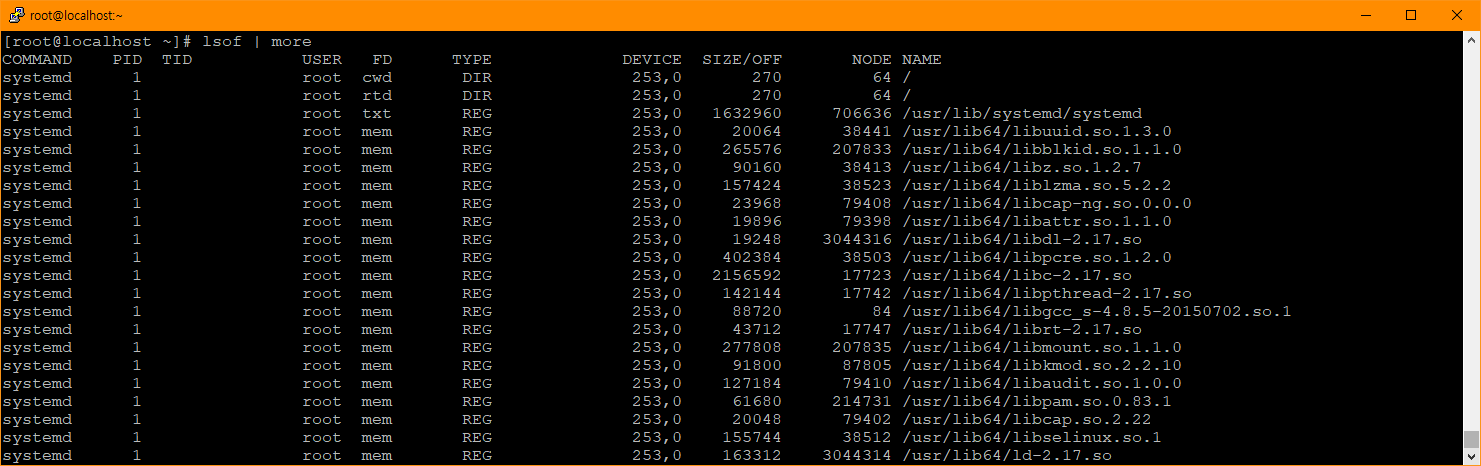Viewport: 1481px width, 466px height.
Task: Click size value 2156592
Action: (x=747, y=275)
